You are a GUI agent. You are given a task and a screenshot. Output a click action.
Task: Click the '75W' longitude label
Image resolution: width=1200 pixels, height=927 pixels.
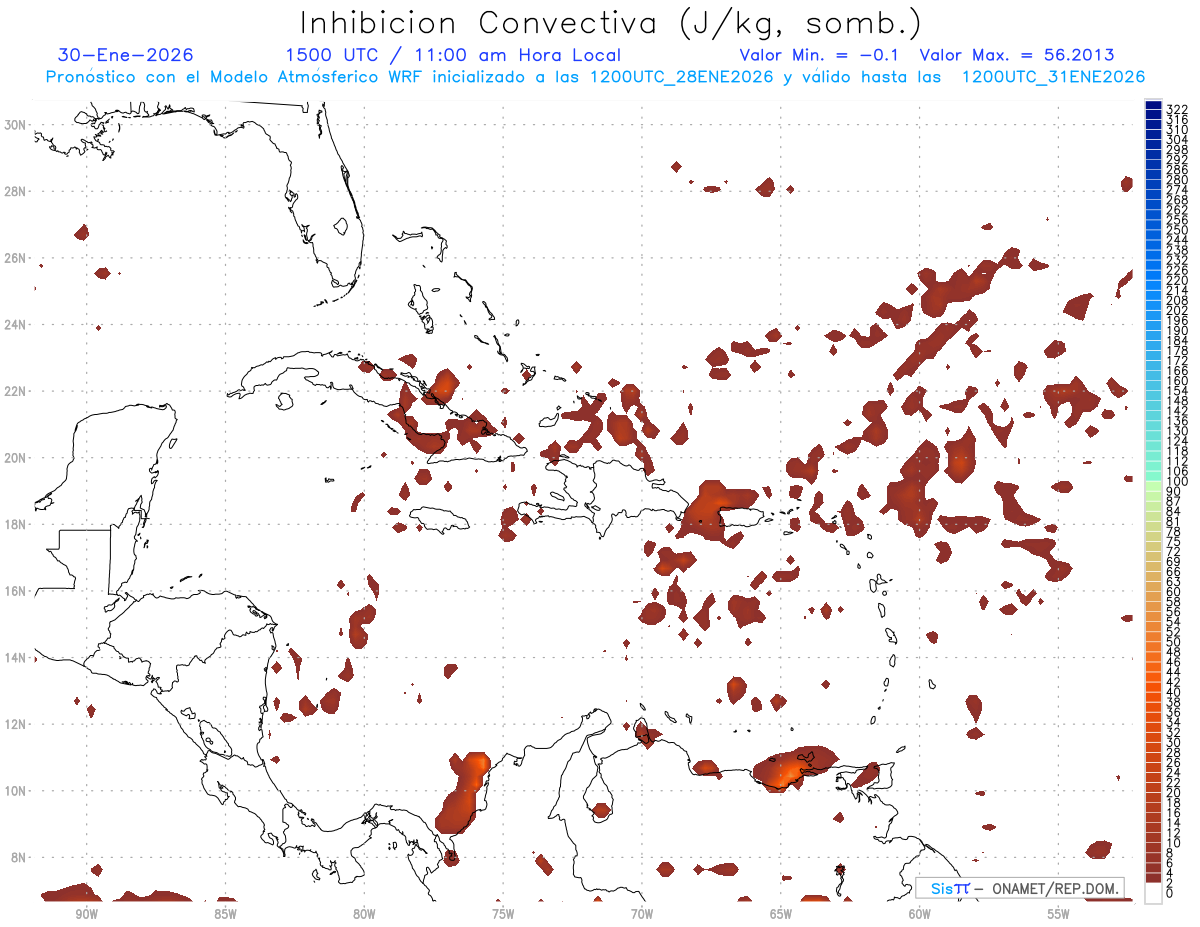[x=503, y=913]
